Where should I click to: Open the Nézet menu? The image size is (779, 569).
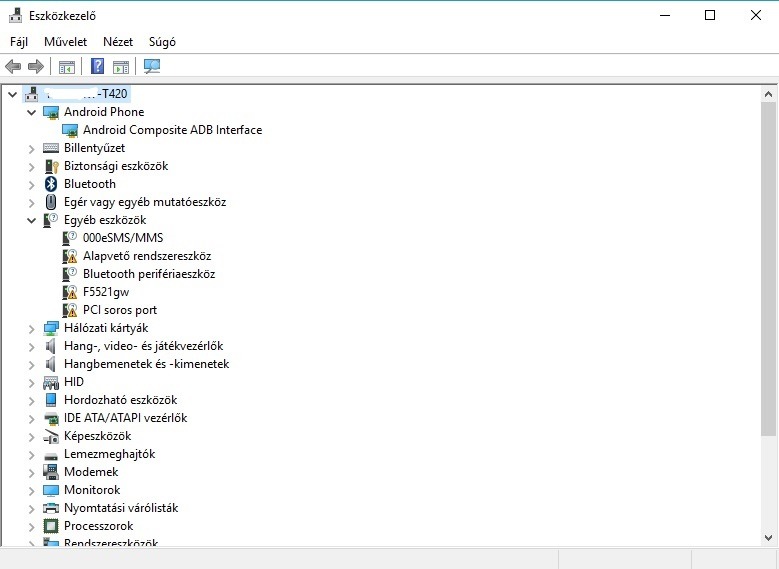tap(118, 42)
